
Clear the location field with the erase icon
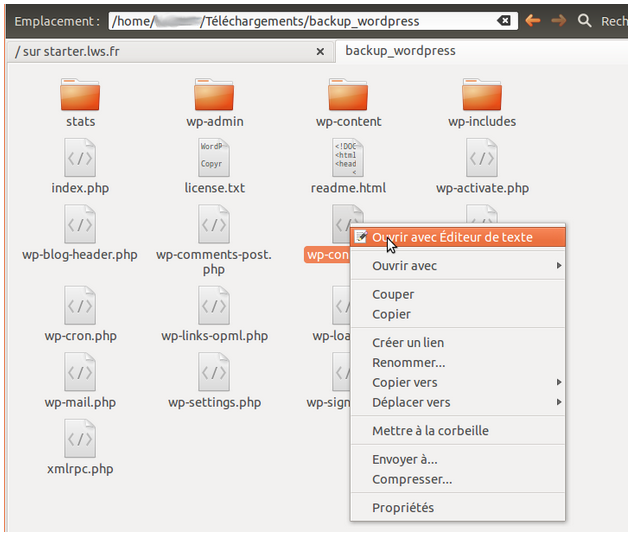[x=504, y=21]
